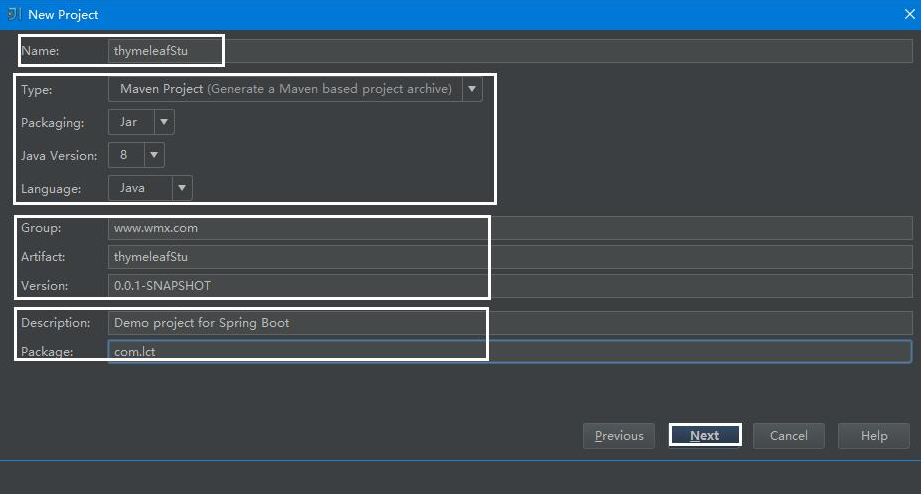Click the Group: label

(x=41, y=228)
